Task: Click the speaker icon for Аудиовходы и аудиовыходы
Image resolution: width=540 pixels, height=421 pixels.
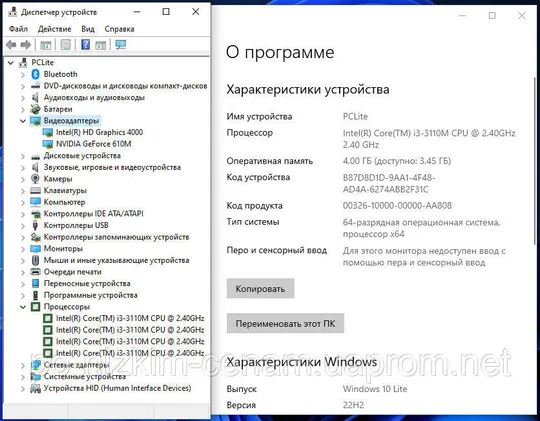Action: (35, 97)
